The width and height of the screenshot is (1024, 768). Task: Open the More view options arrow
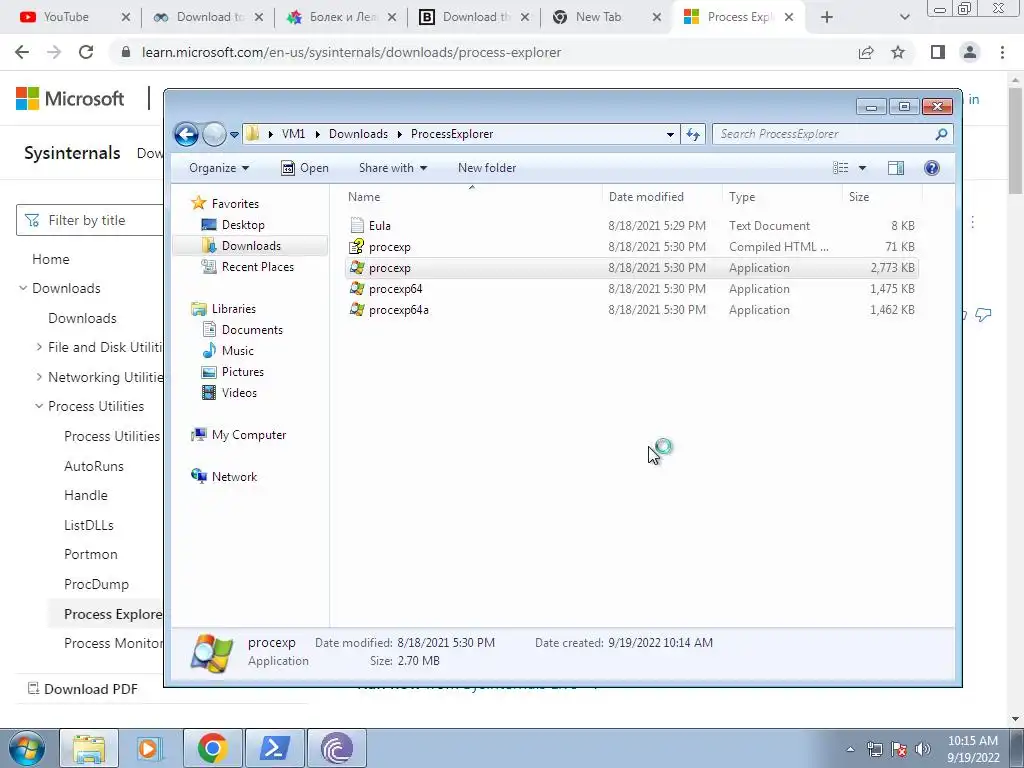pyautogui.click(x=862, y=168)
